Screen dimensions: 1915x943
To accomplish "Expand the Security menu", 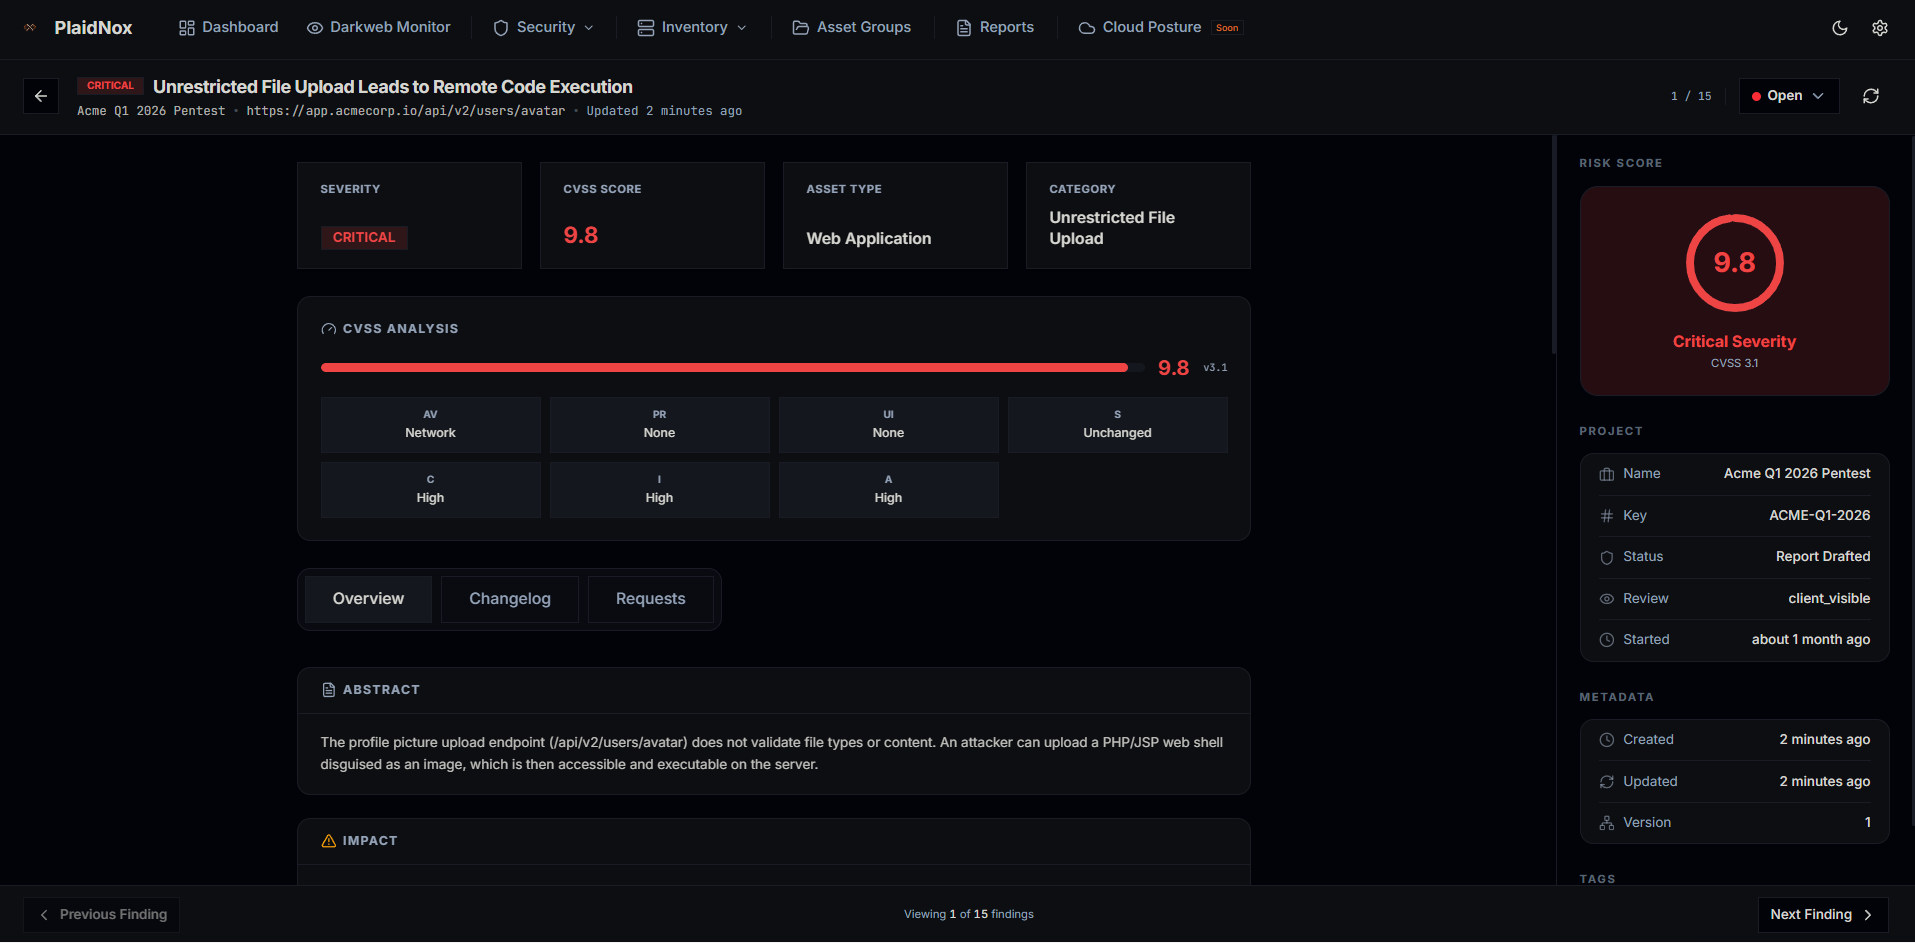I will pos(543,27).
